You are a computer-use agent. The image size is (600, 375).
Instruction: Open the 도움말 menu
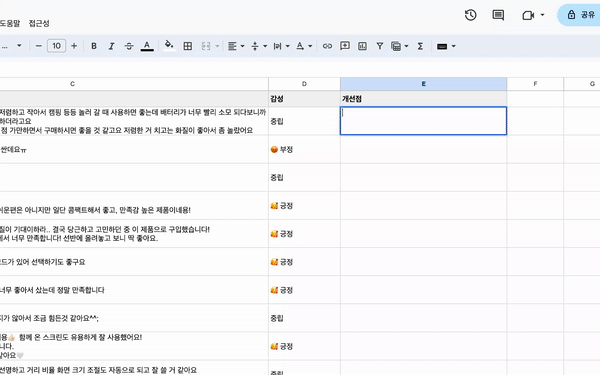10,23
